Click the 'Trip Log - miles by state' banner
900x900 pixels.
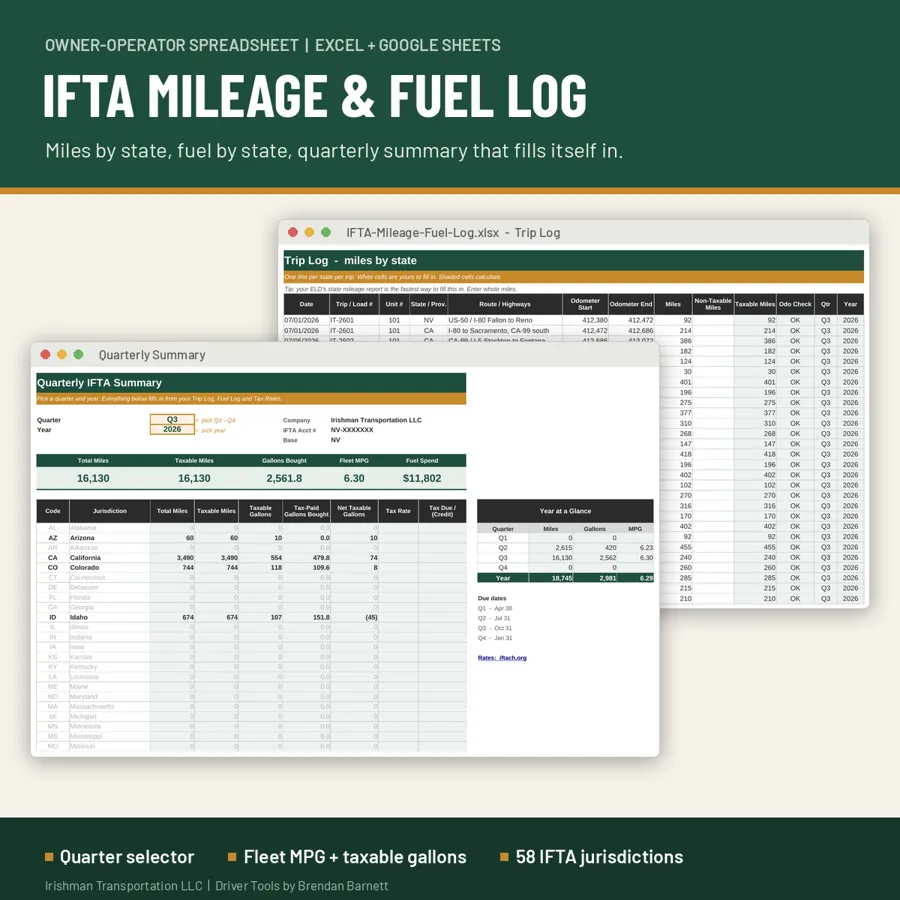coord(574,261)
